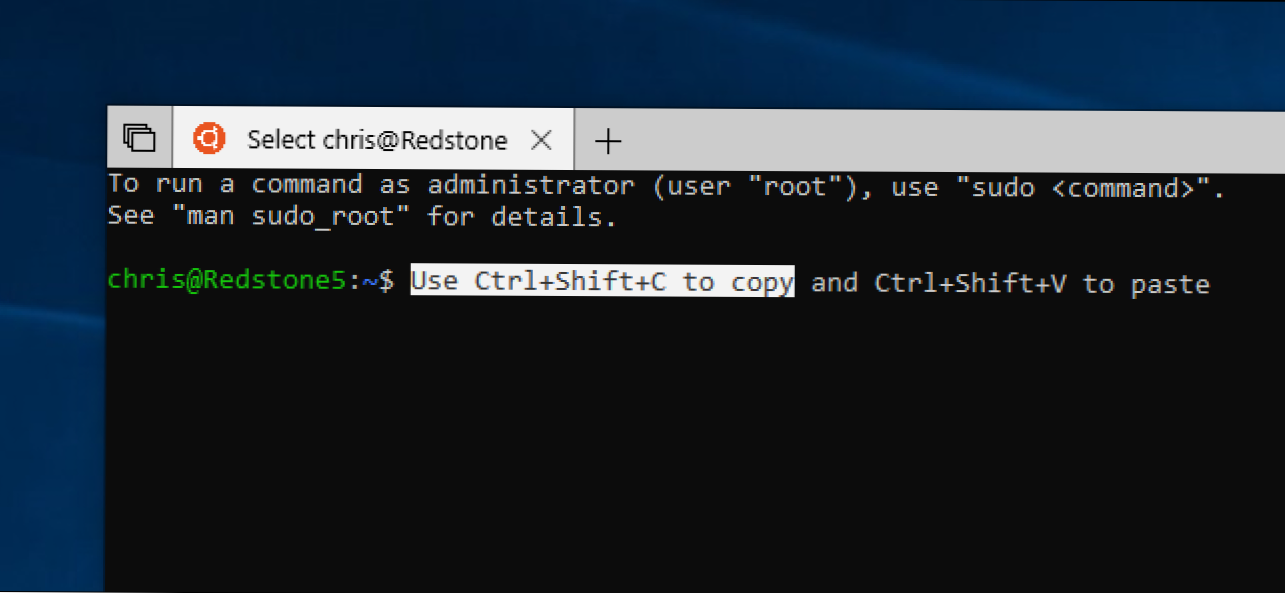The height and width of the screenshot is (593, 1285).
Task: Close the chris@Redstone tab
Action: click(x=541, y=140)
